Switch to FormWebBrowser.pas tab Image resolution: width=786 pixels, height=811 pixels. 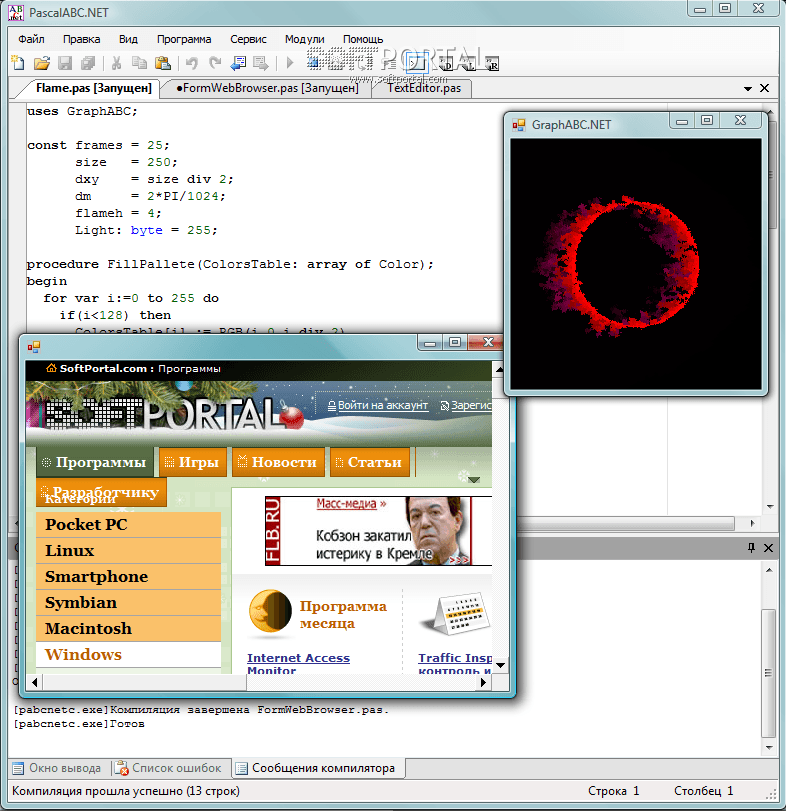(x=267, y=88)
